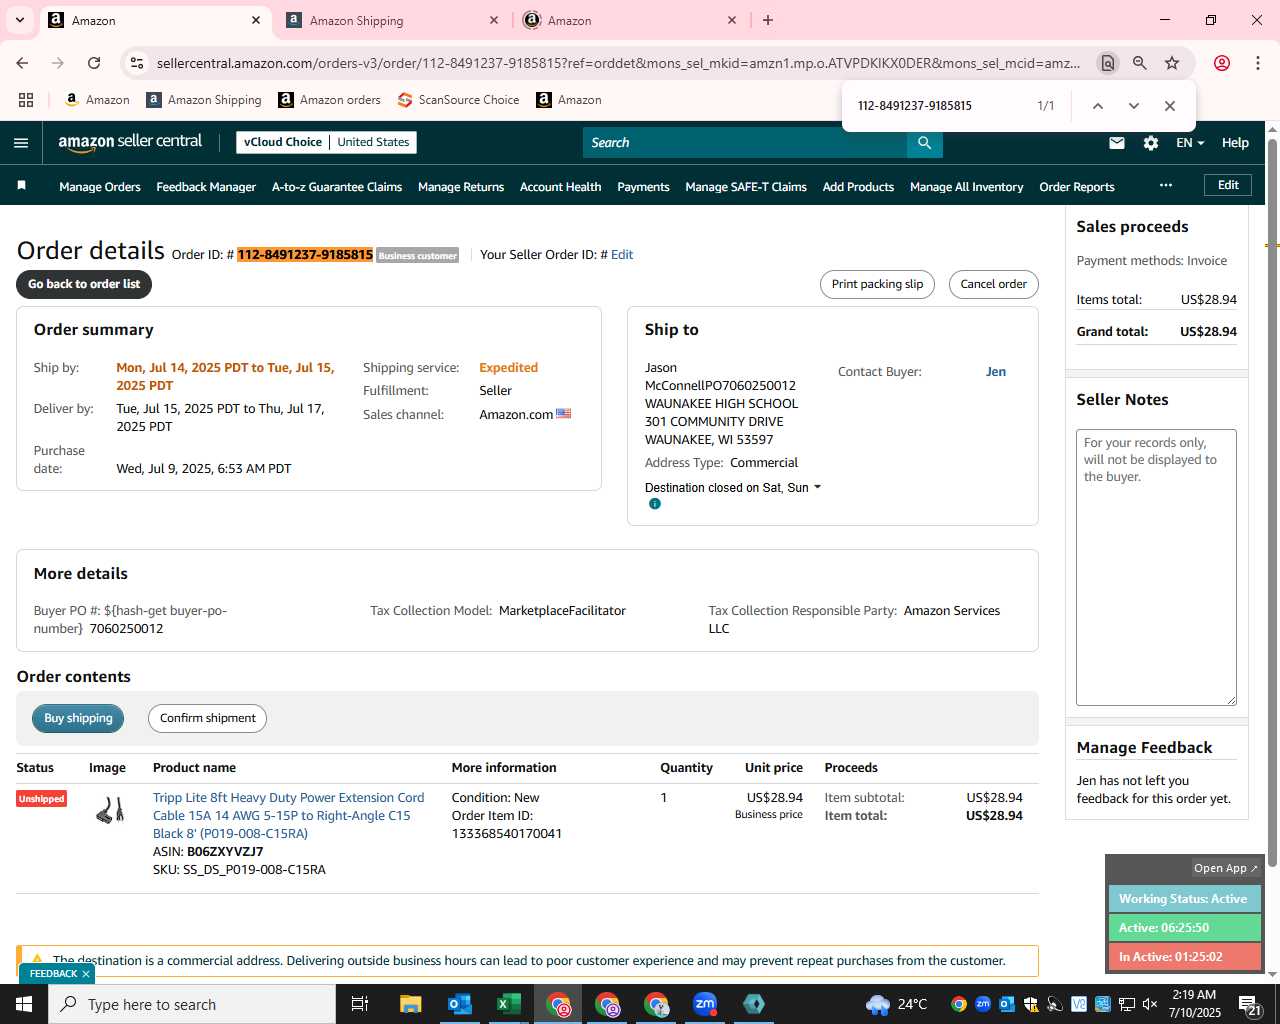Expand Destination closed on Sat, Sun dropdown

click(733, 488)
